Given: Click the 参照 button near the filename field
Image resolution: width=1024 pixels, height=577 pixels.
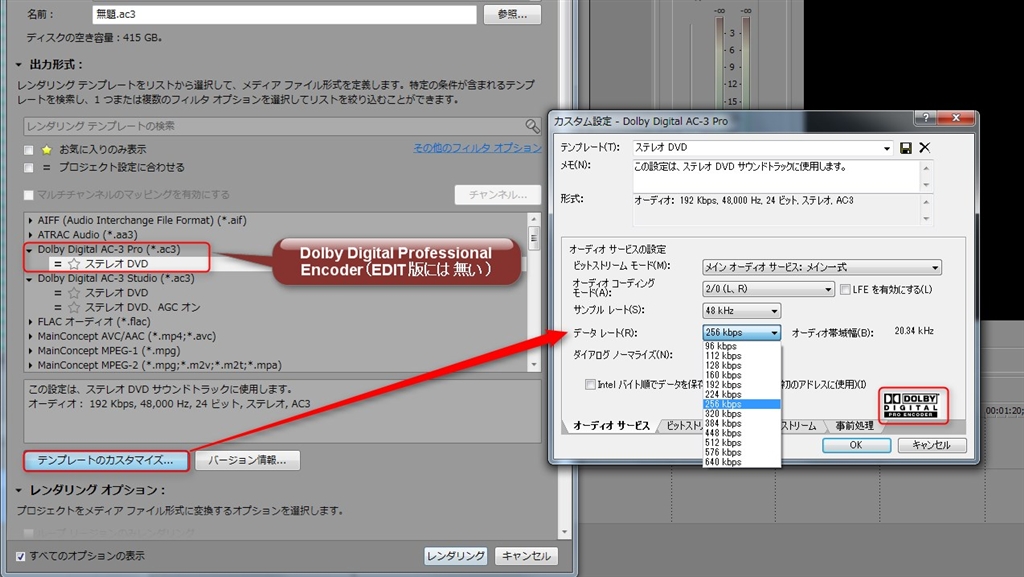Looking at the screenshot, I should [511, 14].
